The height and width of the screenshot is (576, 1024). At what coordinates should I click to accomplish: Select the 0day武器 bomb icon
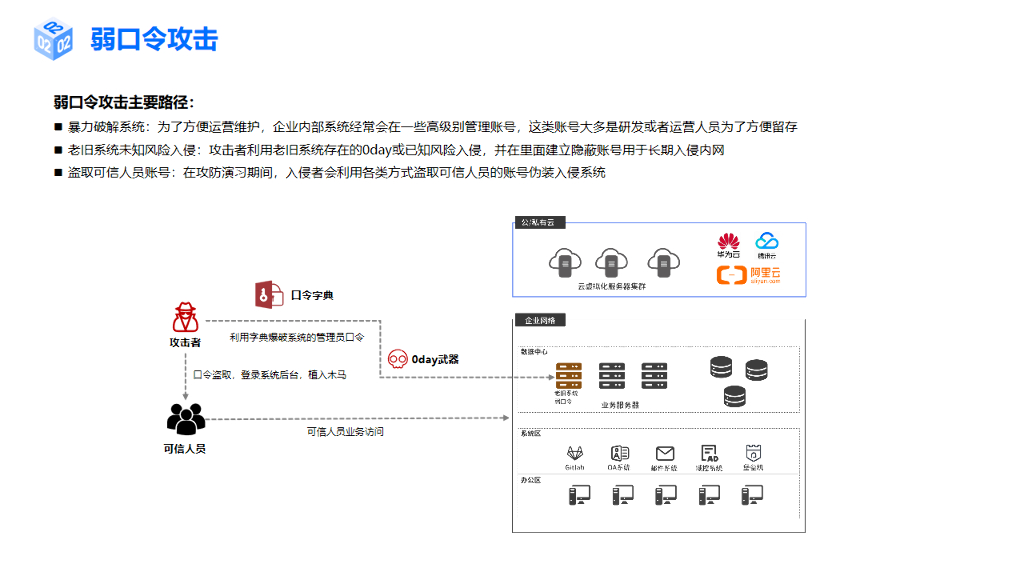[397, 357]
